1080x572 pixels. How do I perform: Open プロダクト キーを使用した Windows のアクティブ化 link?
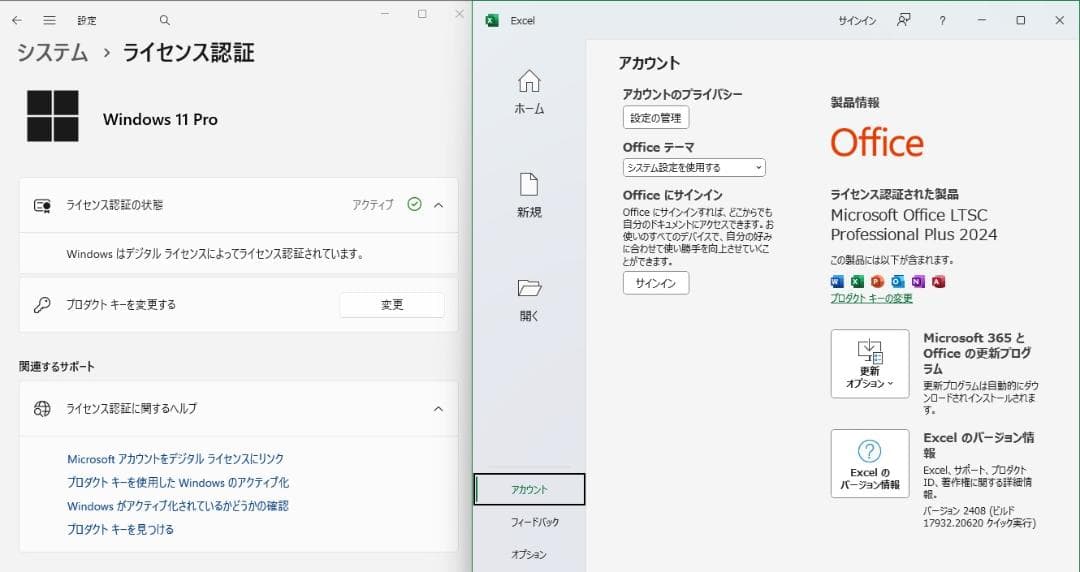tap(178, 482)
